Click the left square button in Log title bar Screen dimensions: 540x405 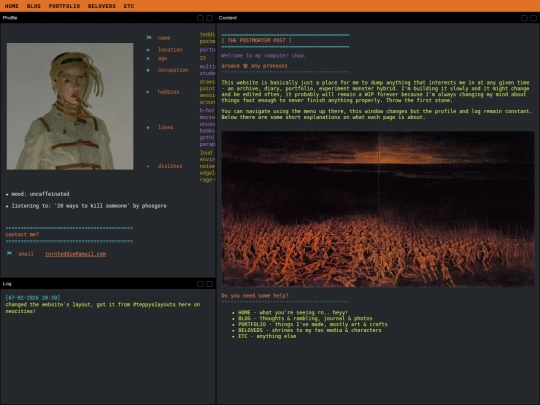[200, 284]
